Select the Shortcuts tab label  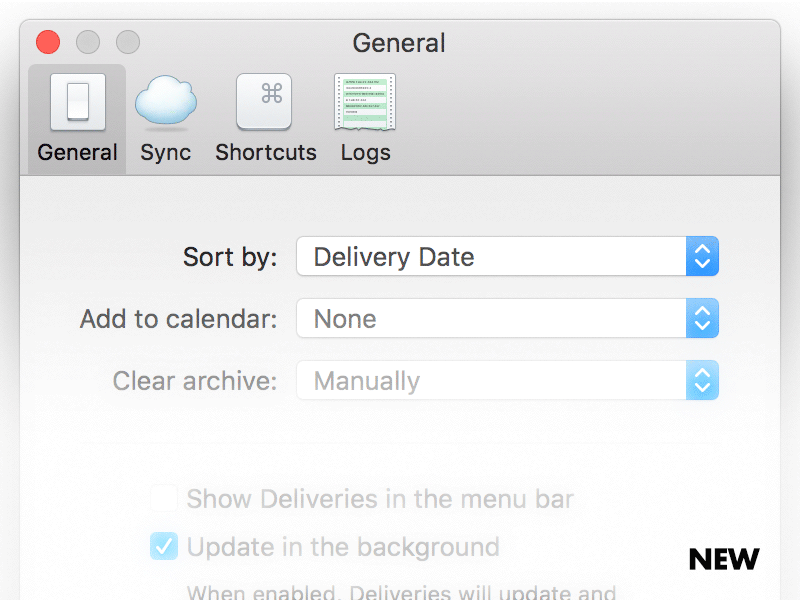click(264, 152)
